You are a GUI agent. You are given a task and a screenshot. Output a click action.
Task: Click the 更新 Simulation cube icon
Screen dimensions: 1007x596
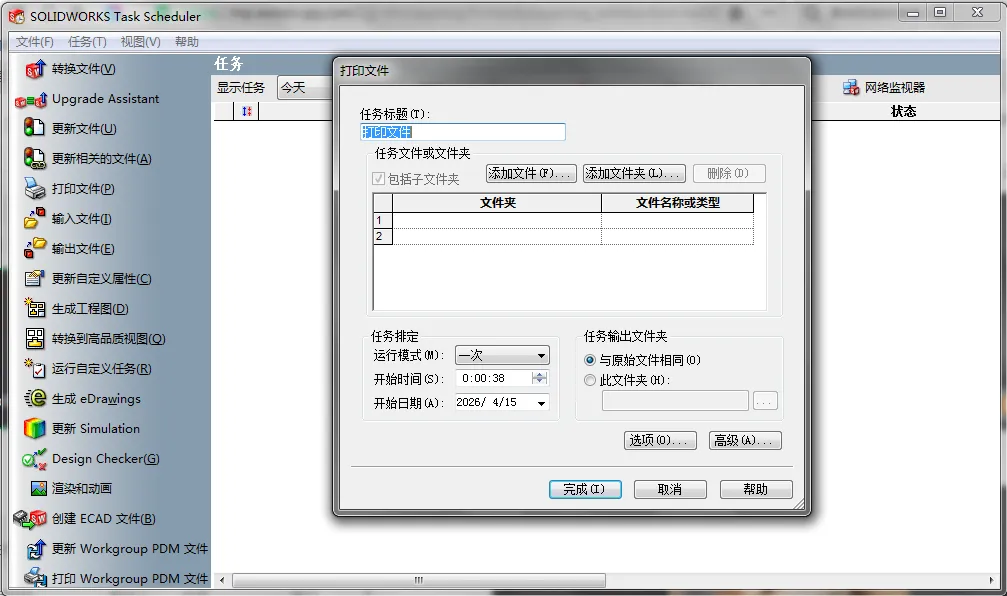pos(35,428)
